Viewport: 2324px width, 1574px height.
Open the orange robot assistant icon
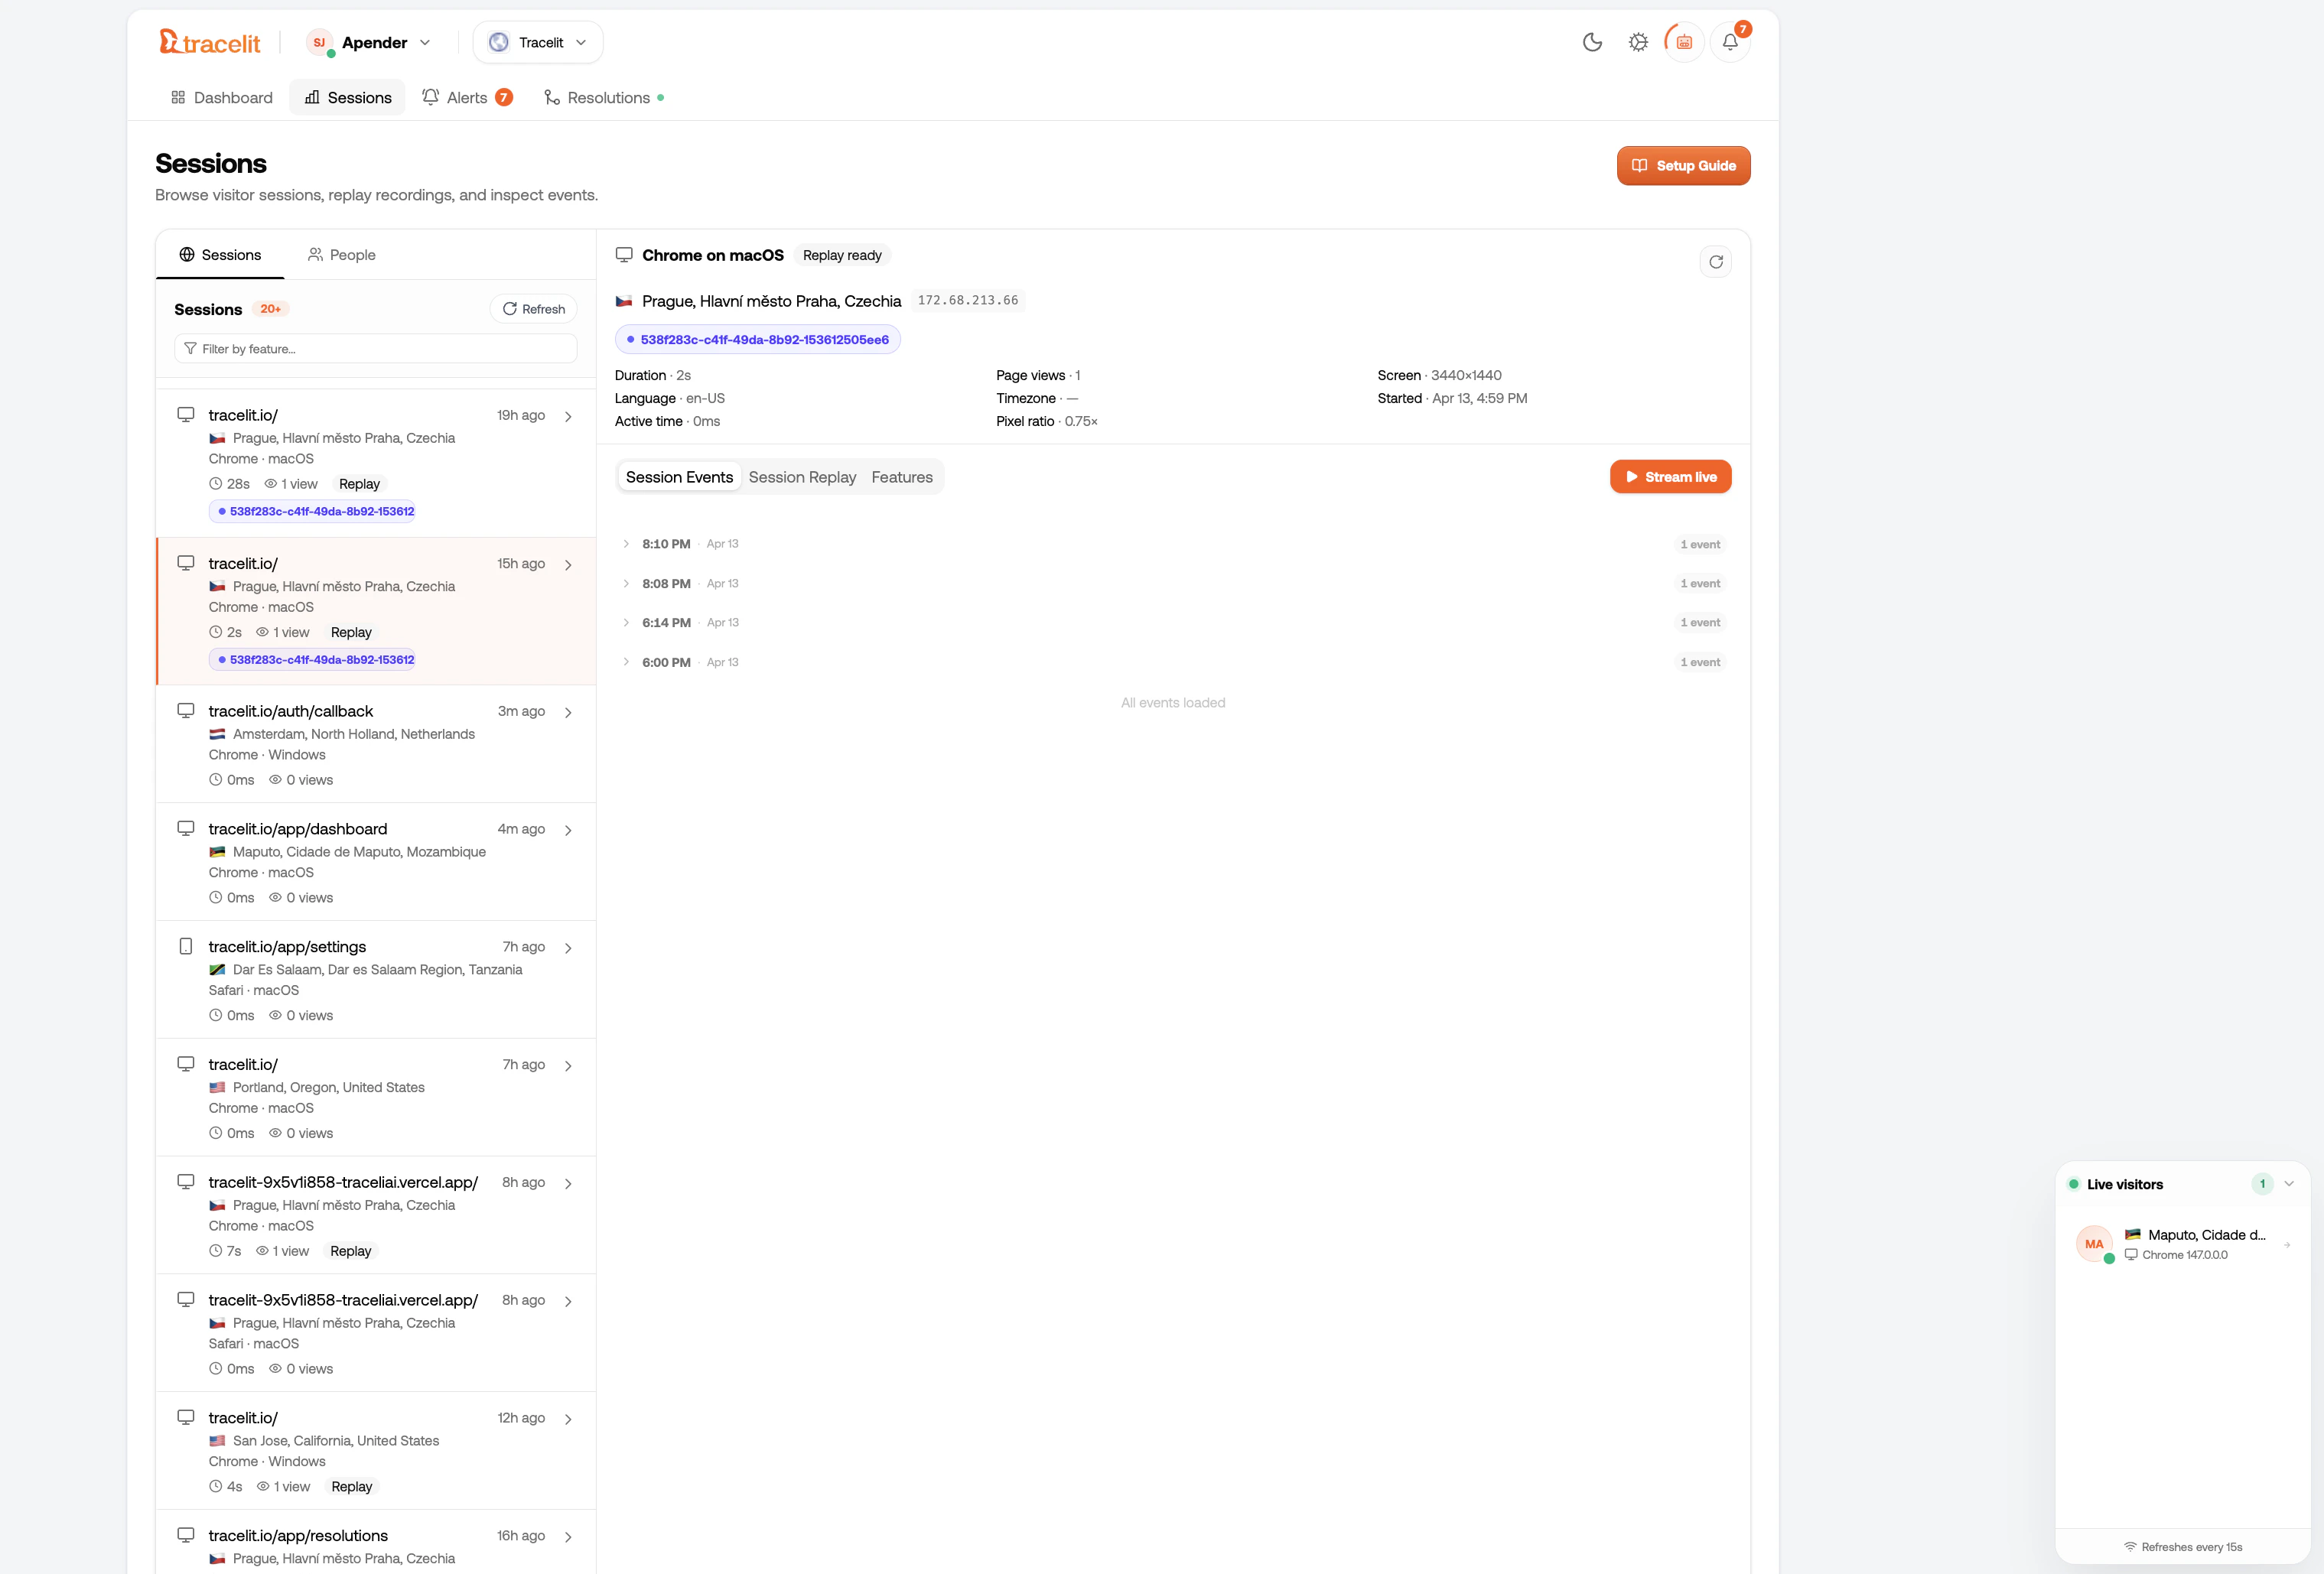[x=1684, y=42]
